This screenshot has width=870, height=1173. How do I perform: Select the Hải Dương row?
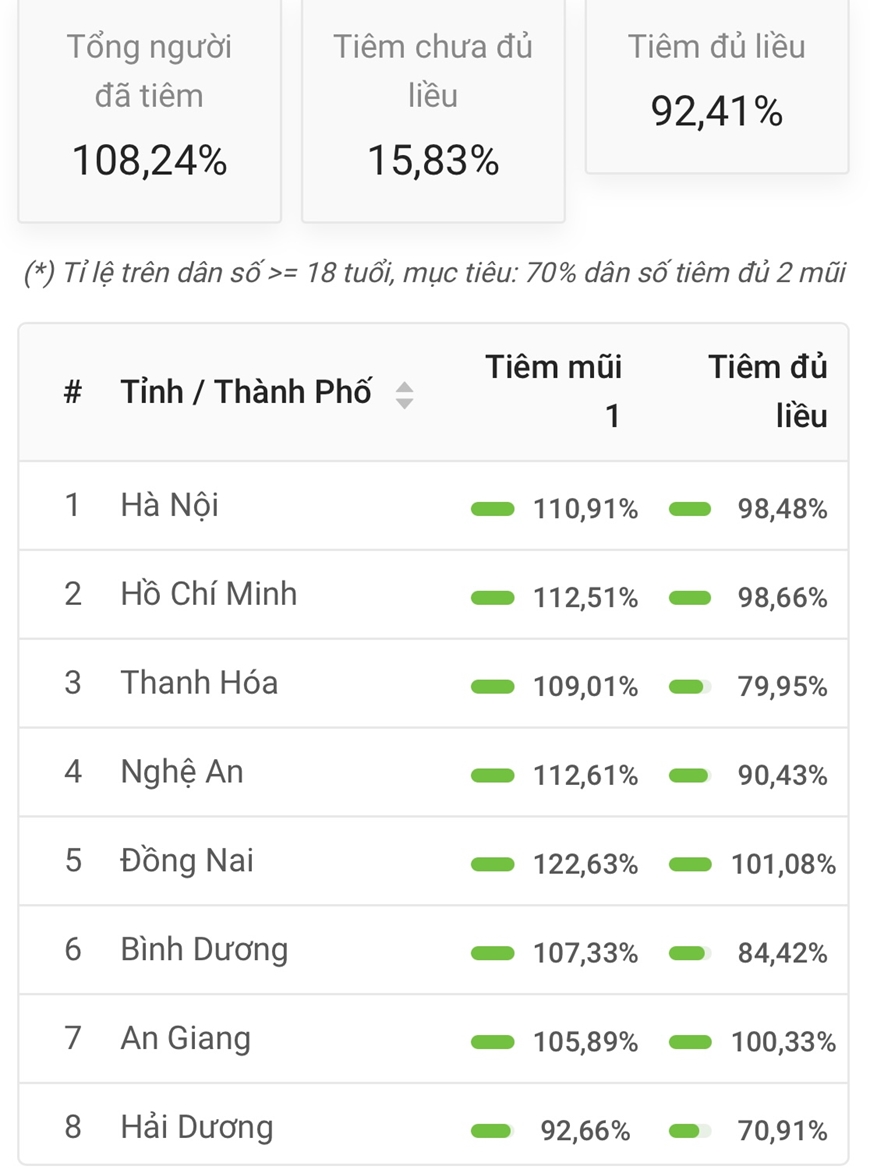click(433, 1126)
